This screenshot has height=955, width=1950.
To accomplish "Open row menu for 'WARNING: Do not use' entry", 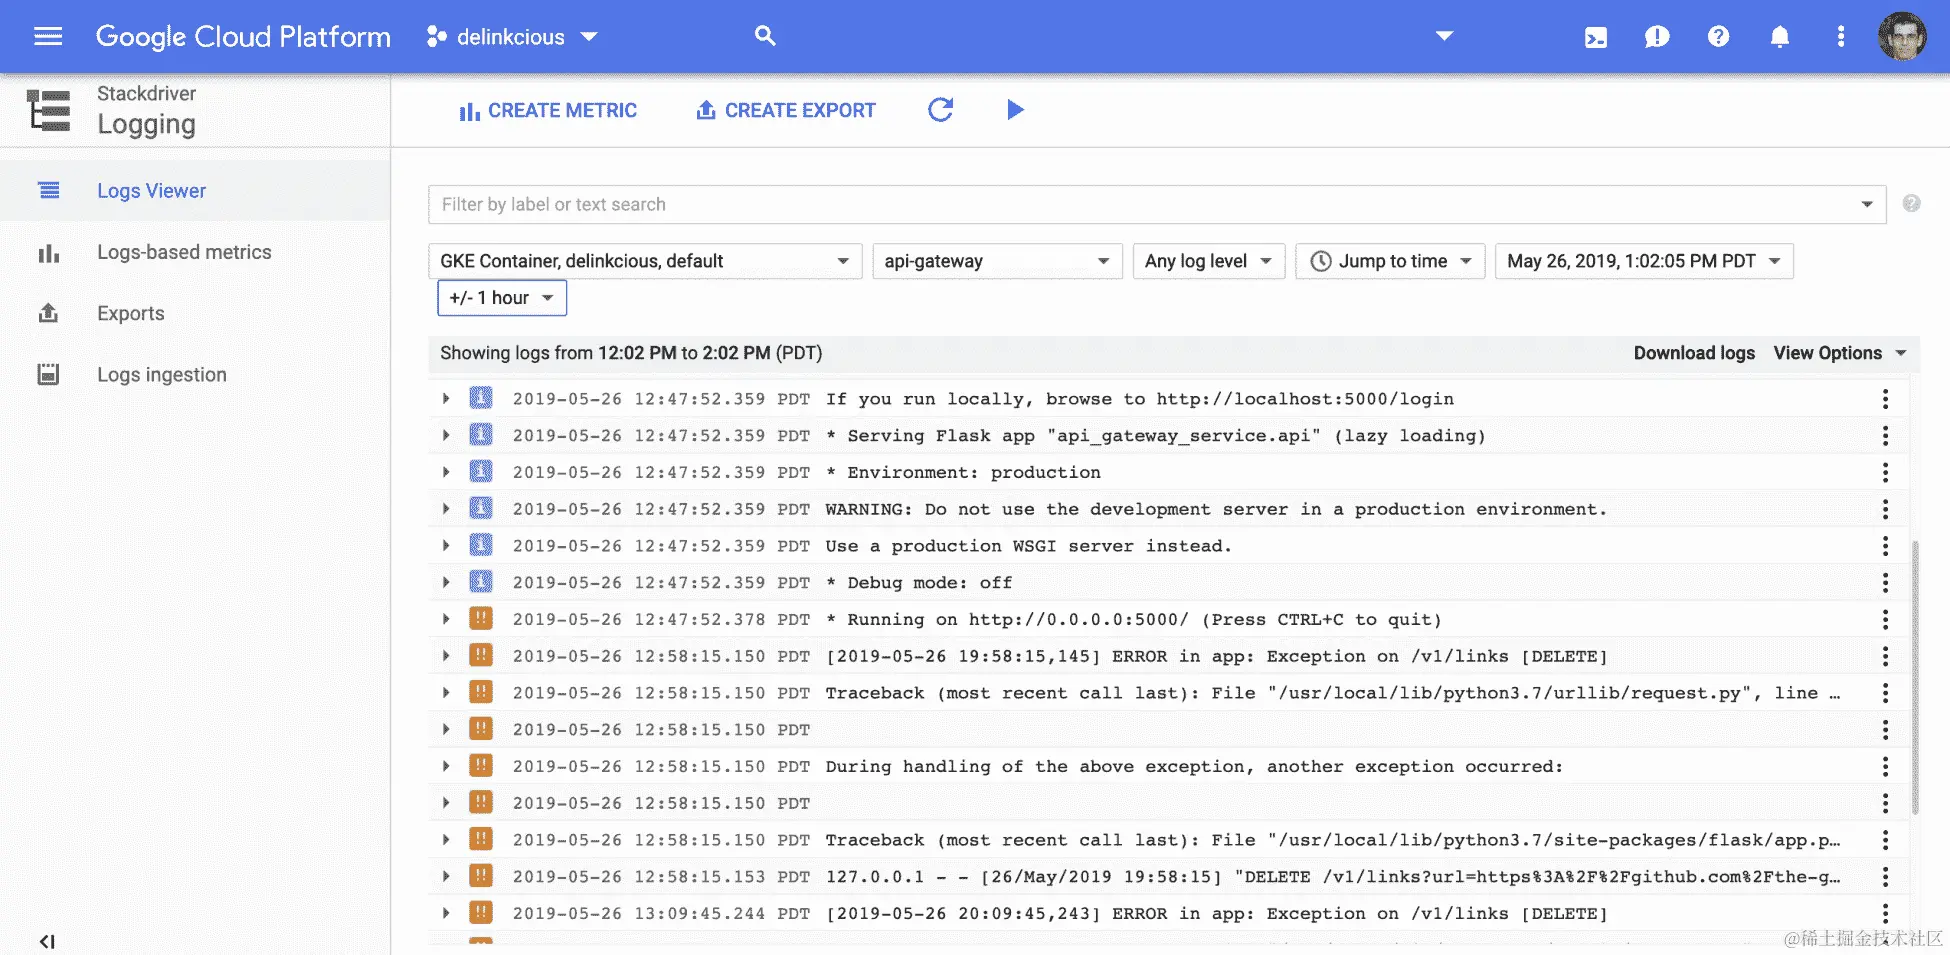I will [x=1885, y=509].
